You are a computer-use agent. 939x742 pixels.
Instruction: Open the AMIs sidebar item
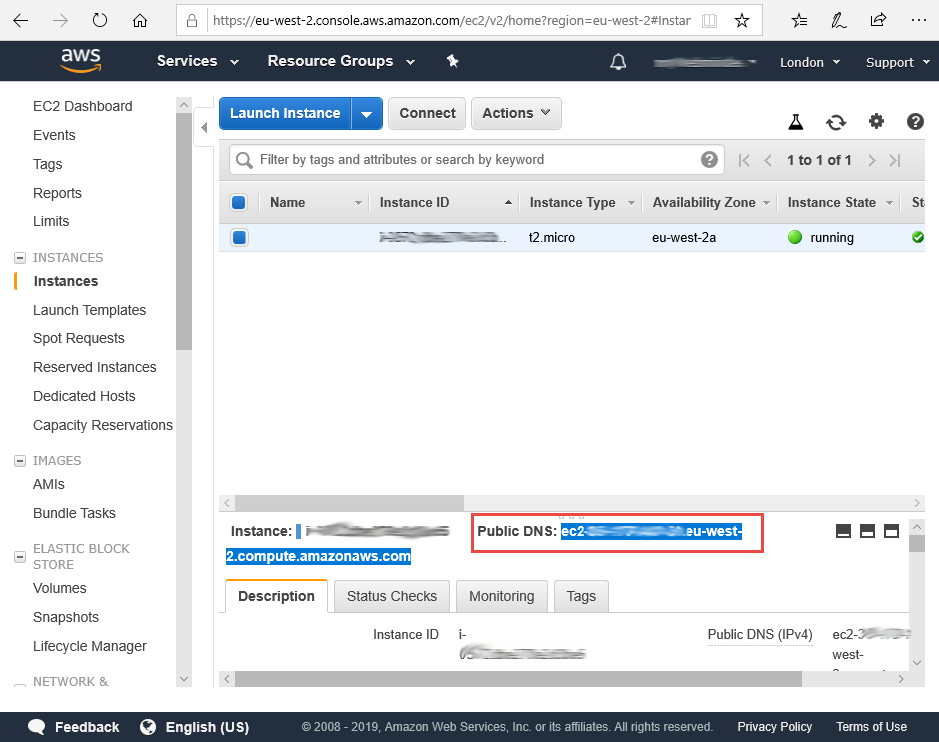(49, 484)
